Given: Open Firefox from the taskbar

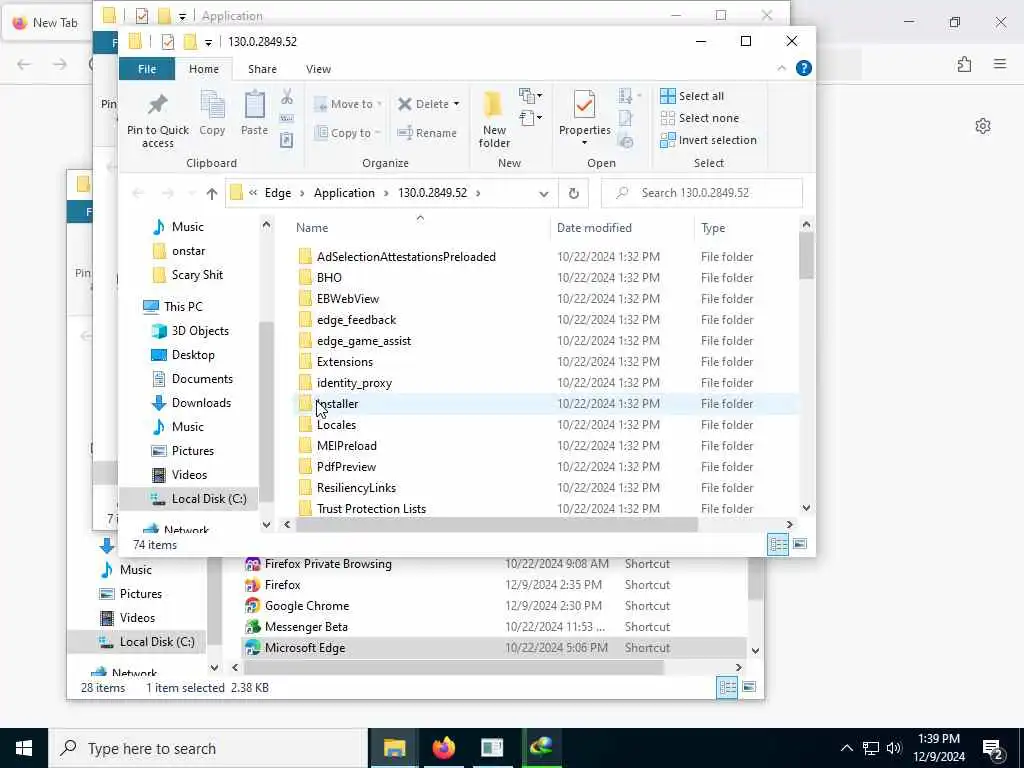Looking at the screenshot, I should [x=443, y=748].
